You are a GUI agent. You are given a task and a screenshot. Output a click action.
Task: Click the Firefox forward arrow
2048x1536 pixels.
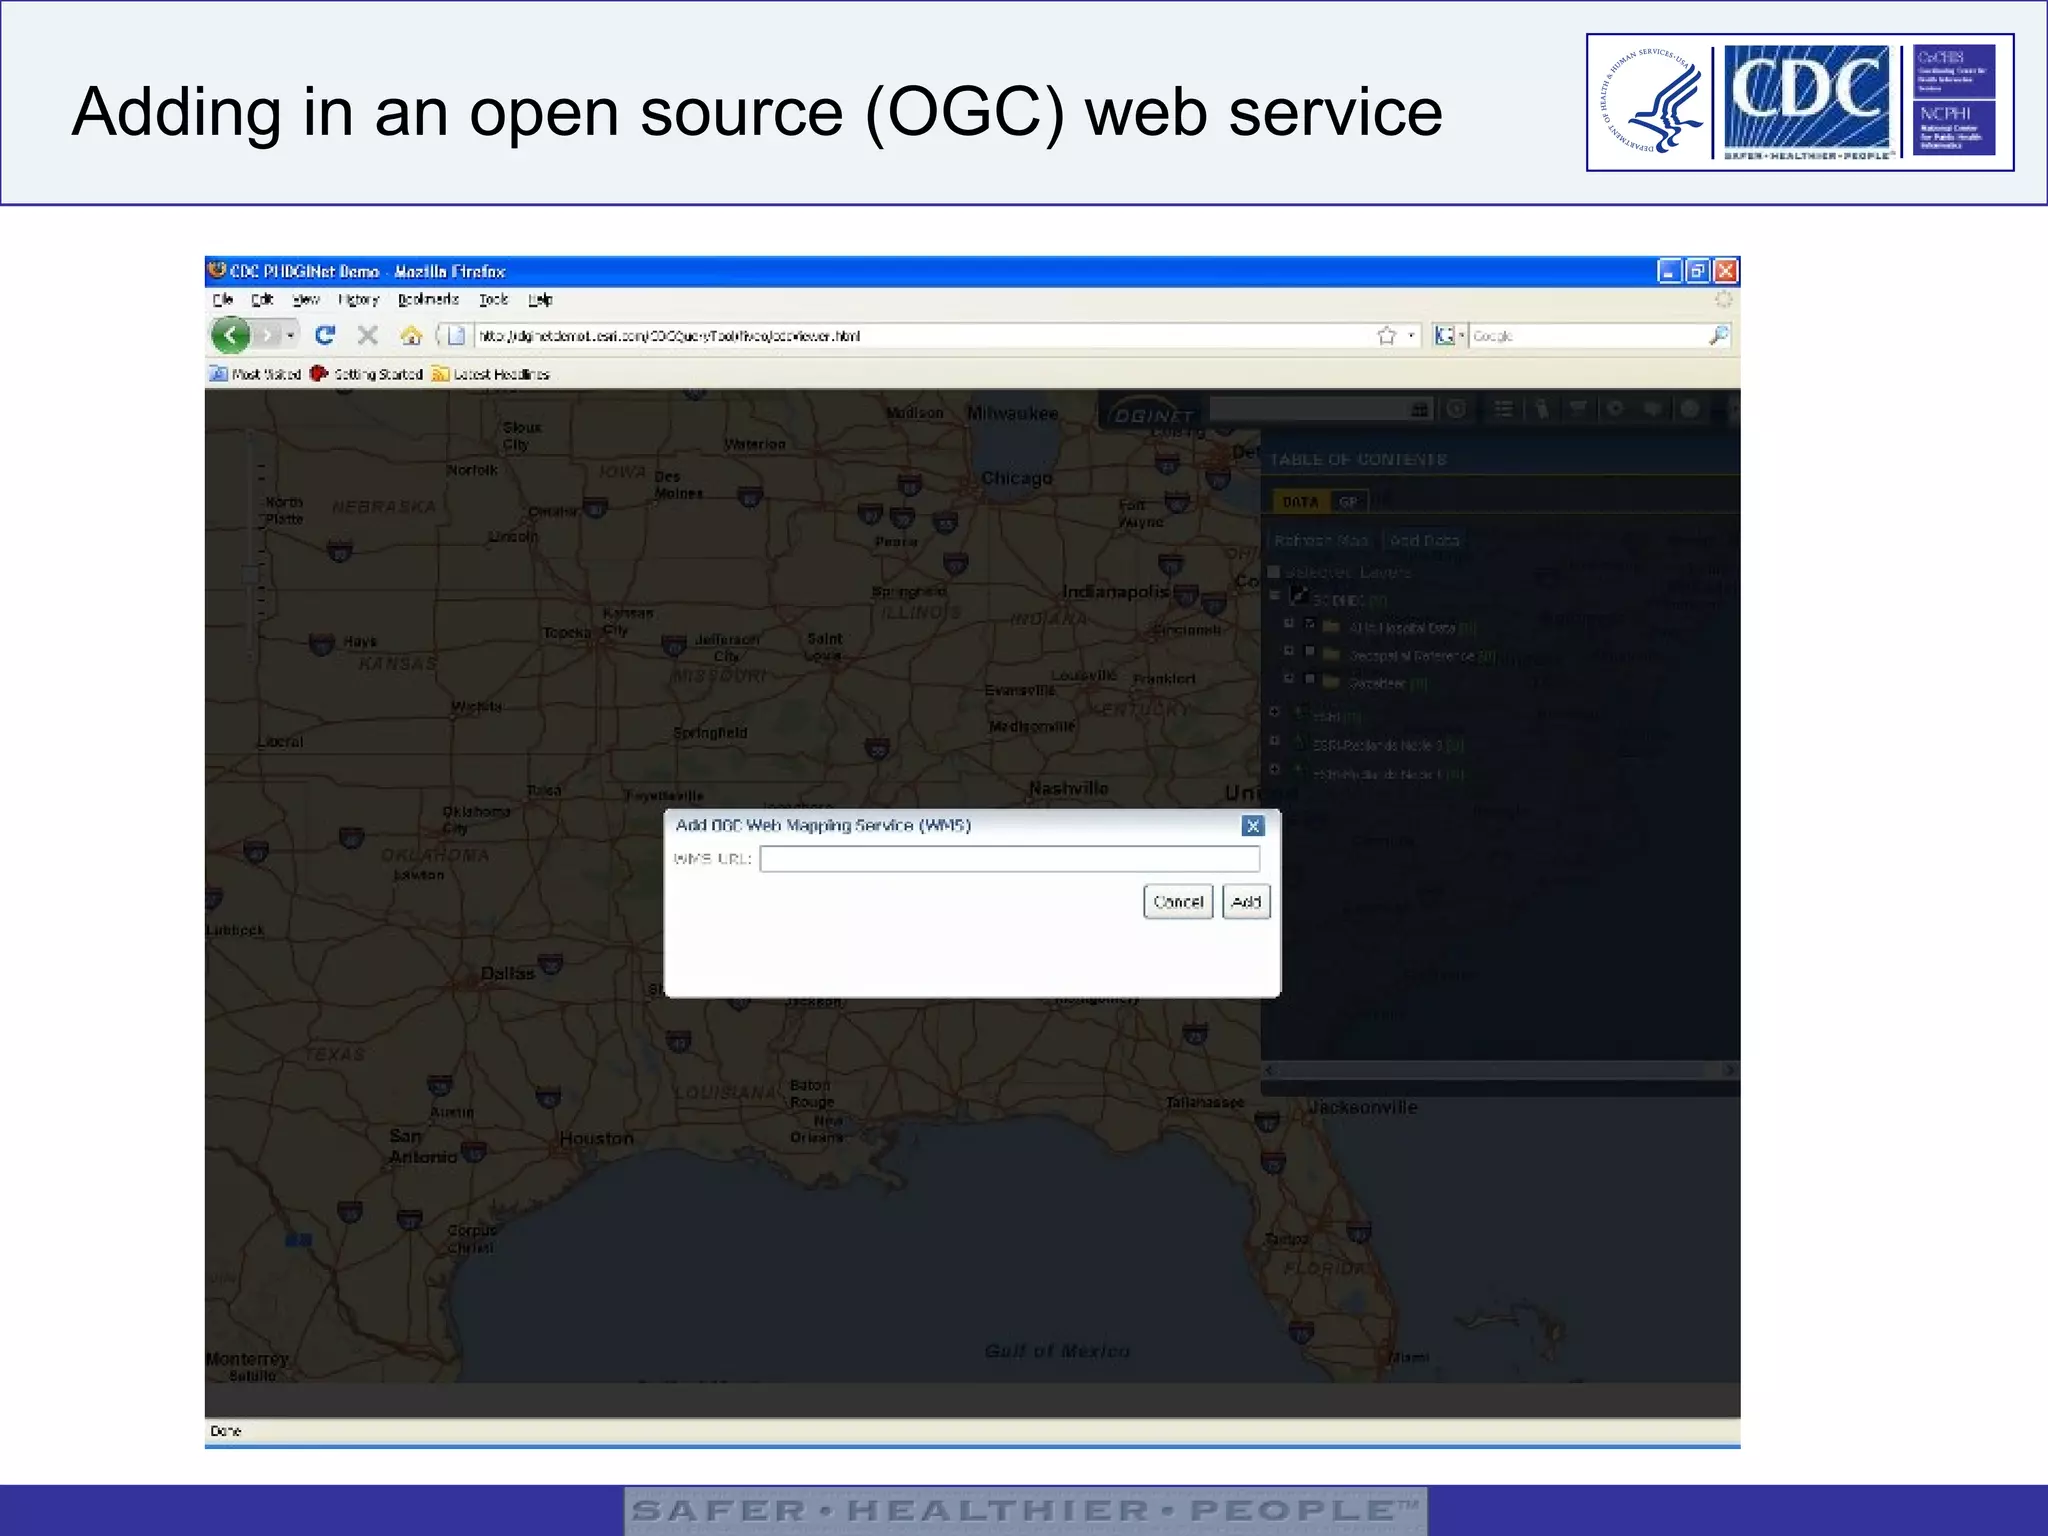point(266,335)
